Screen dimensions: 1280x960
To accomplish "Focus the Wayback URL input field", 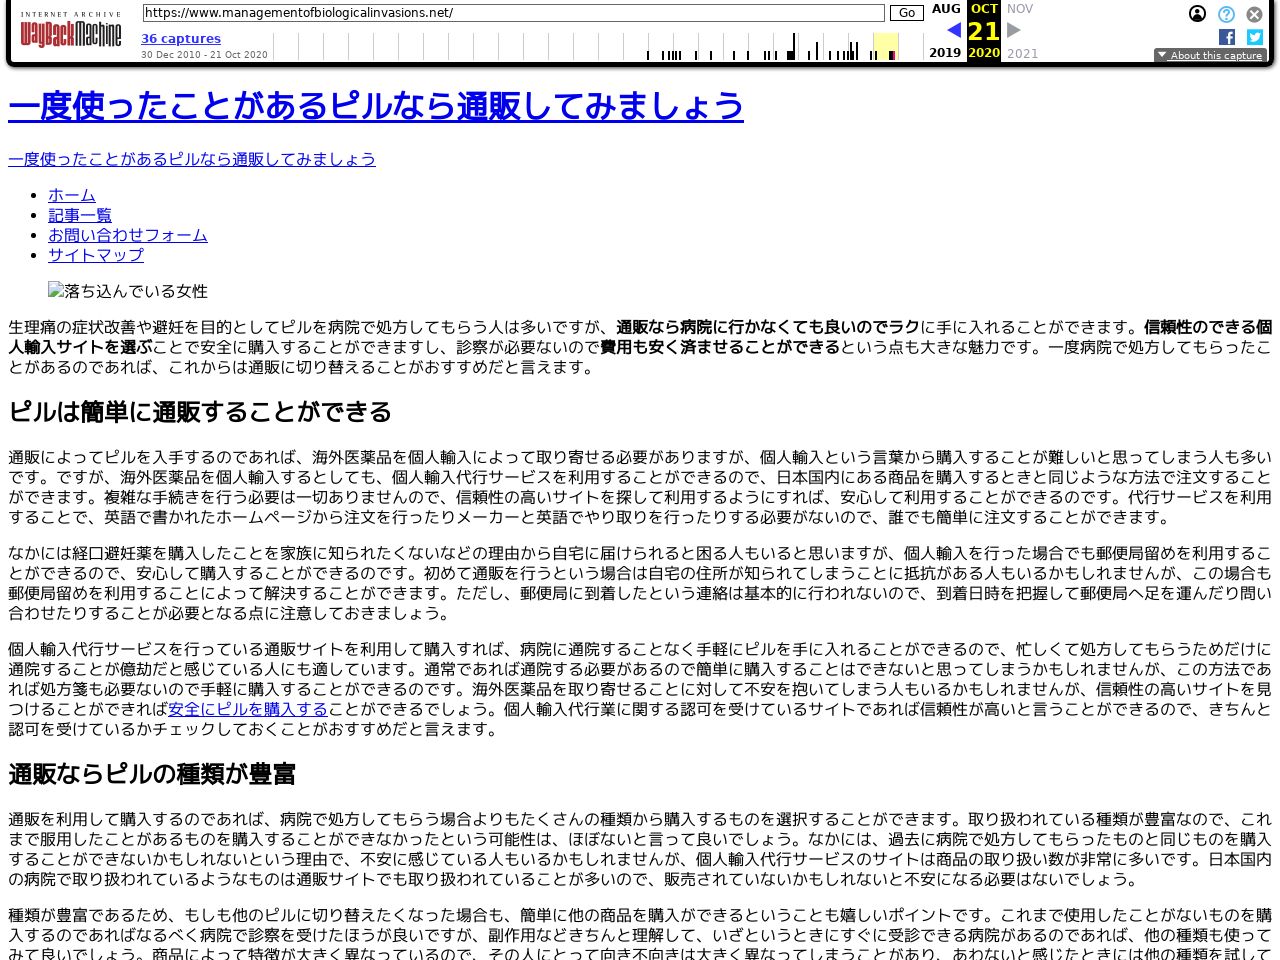I will coord(513,13).
